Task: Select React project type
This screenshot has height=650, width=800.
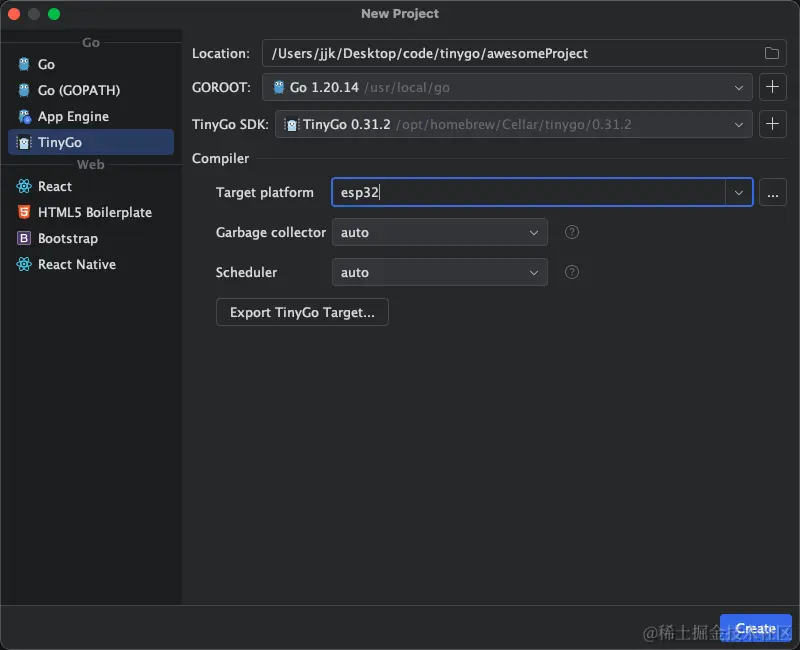Action: [x=91, y=186]
